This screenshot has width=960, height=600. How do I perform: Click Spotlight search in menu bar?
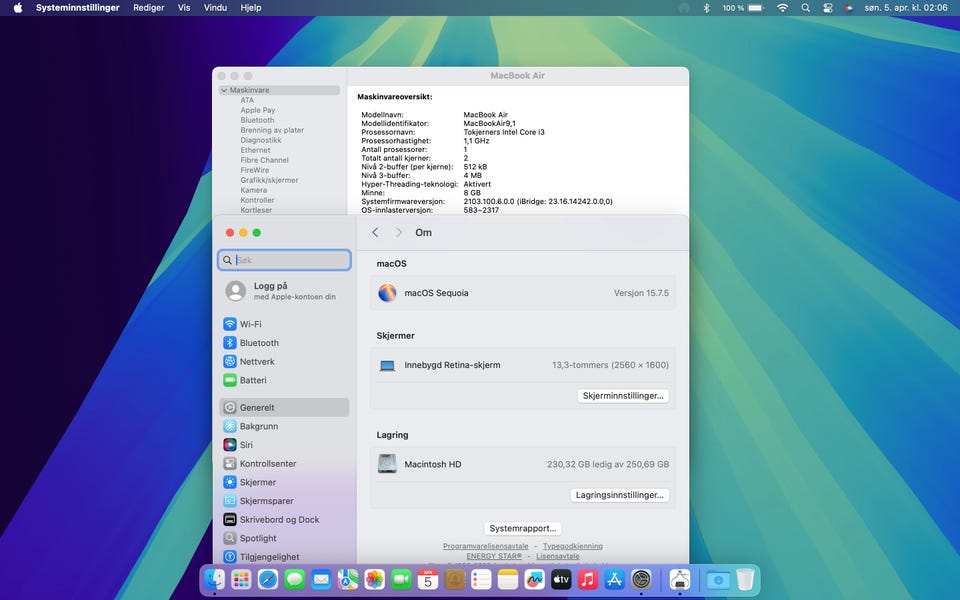(806, 8)
